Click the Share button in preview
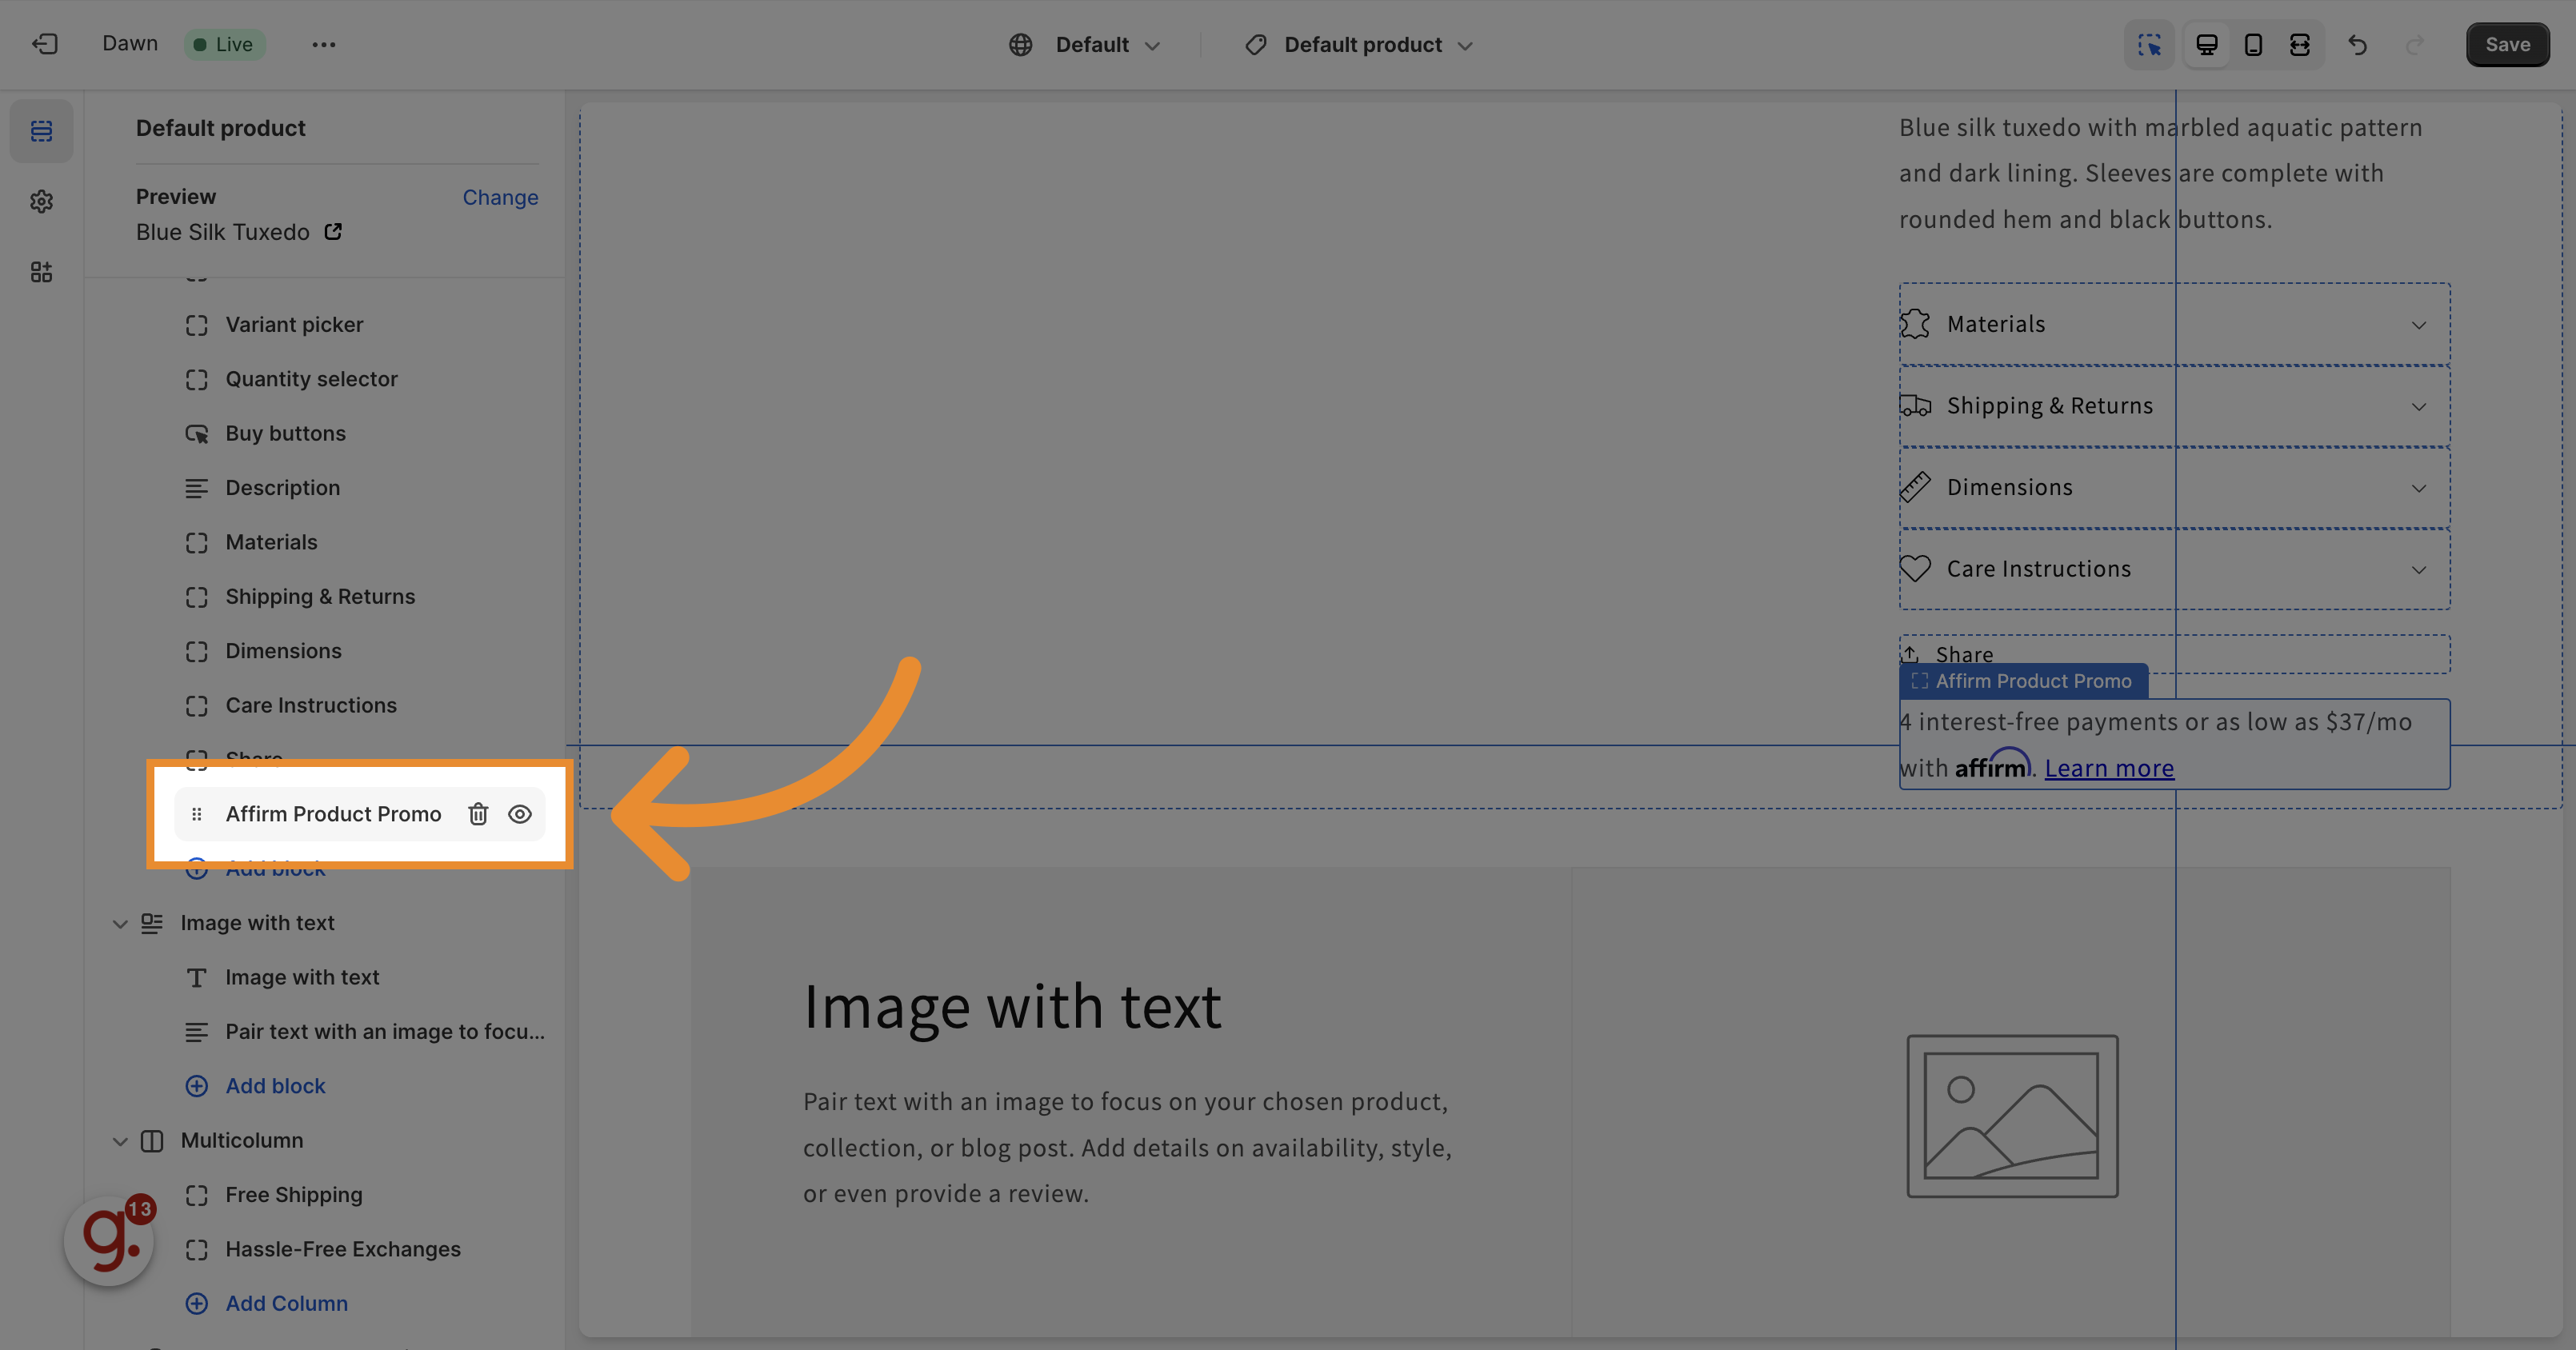 point(1948,654)
